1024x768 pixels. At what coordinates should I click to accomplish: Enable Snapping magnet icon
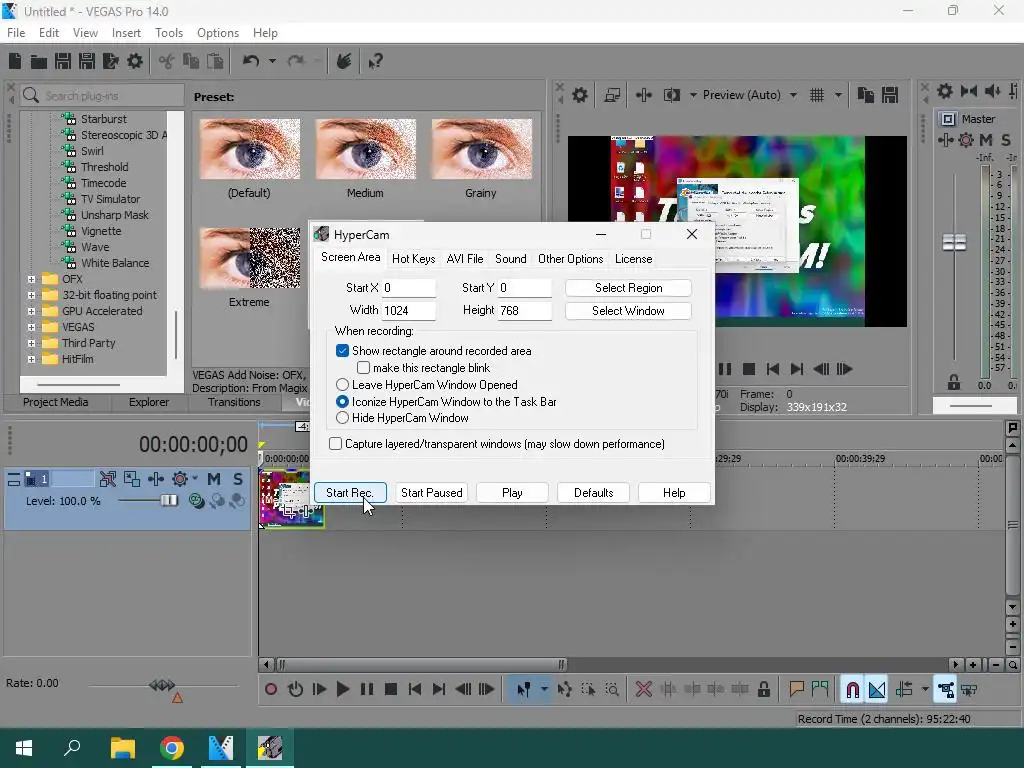tap(852, 690)
